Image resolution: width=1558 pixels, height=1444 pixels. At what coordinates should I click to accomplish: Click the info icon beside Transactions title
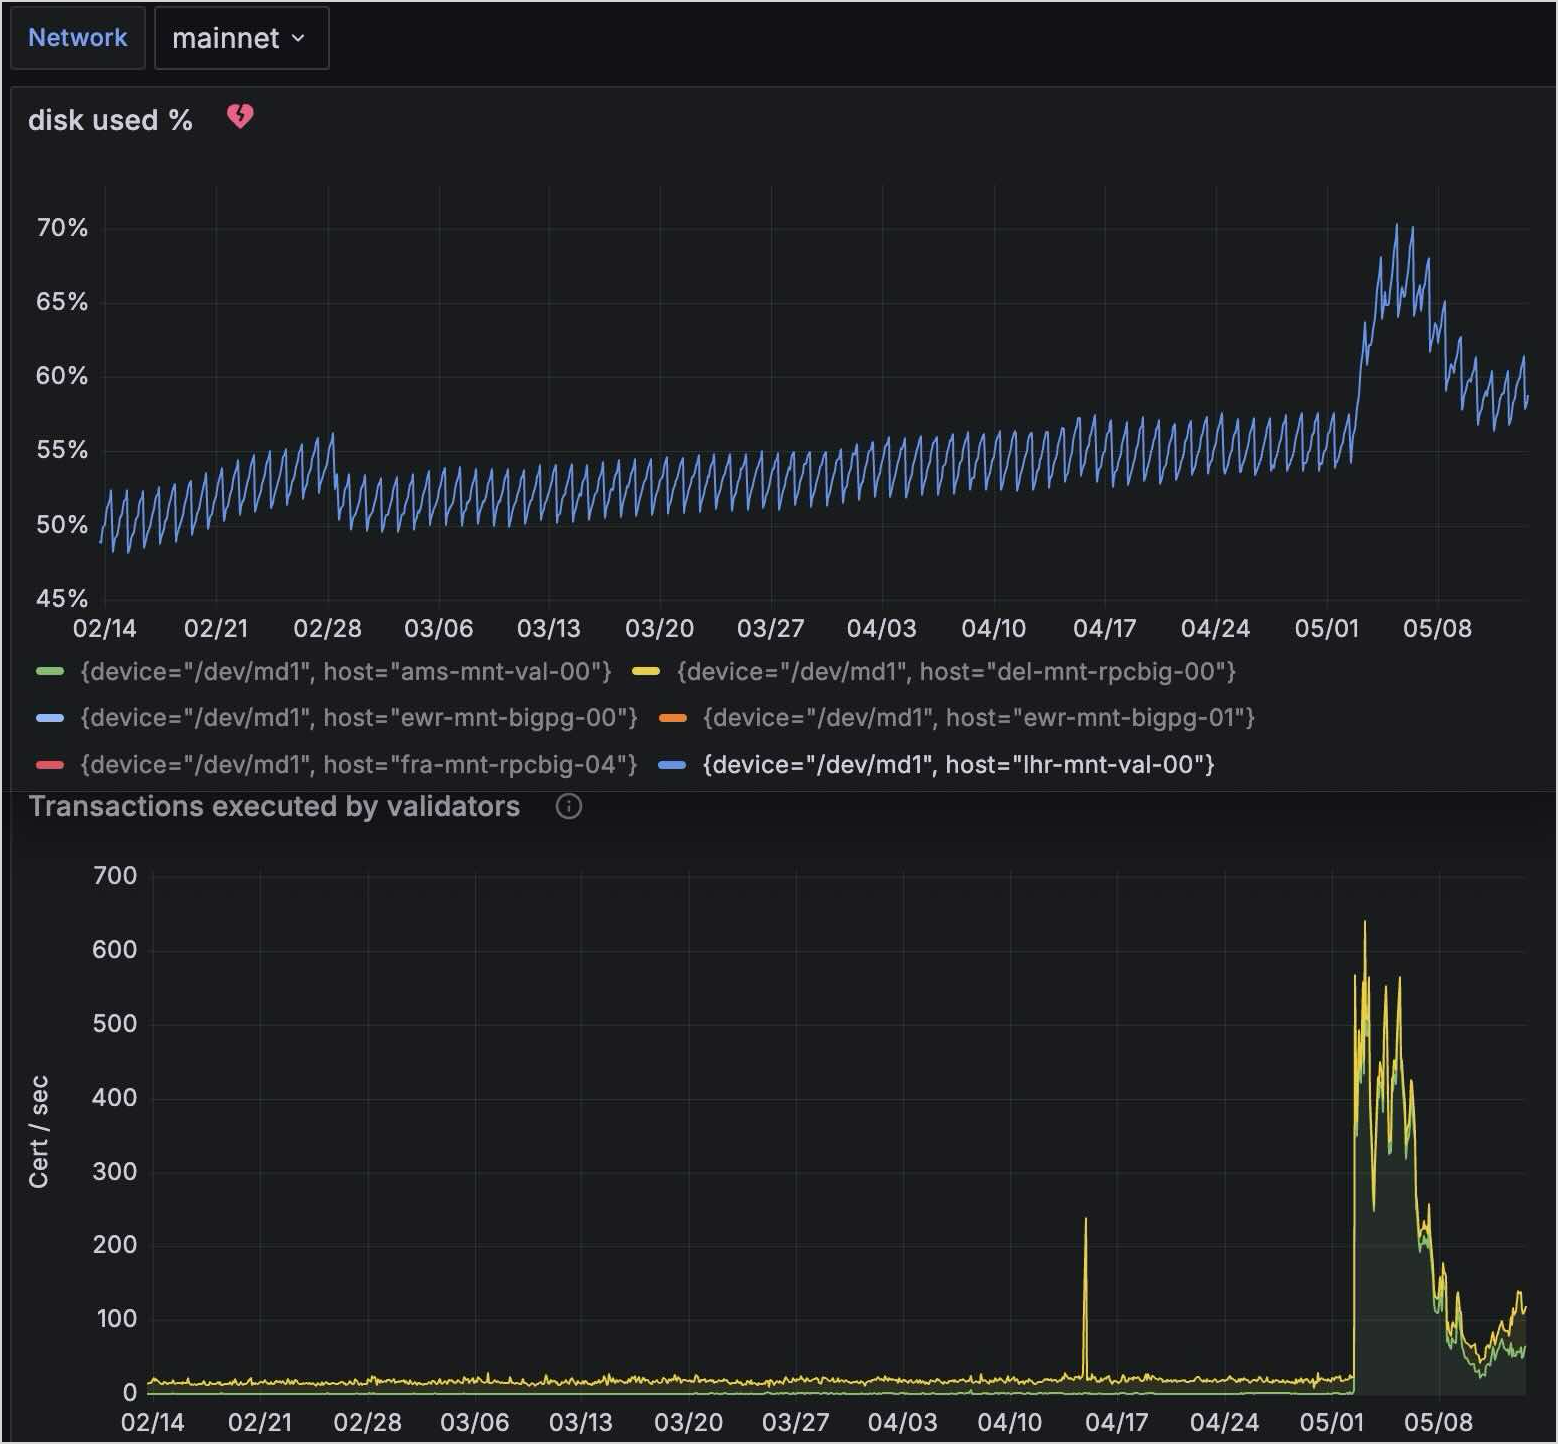point(568,807)
